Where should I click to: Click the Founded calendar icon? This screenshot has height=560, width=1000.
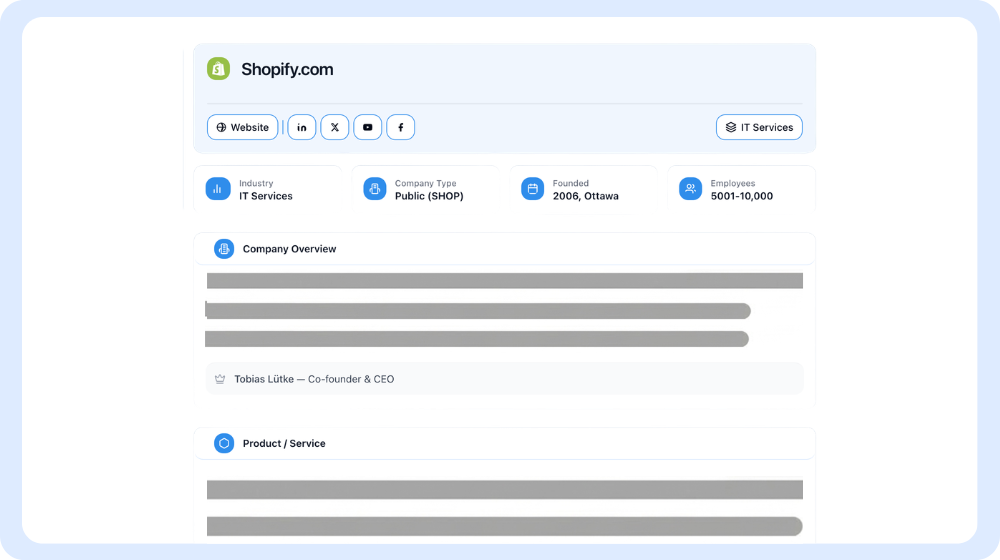pos(533,189)
